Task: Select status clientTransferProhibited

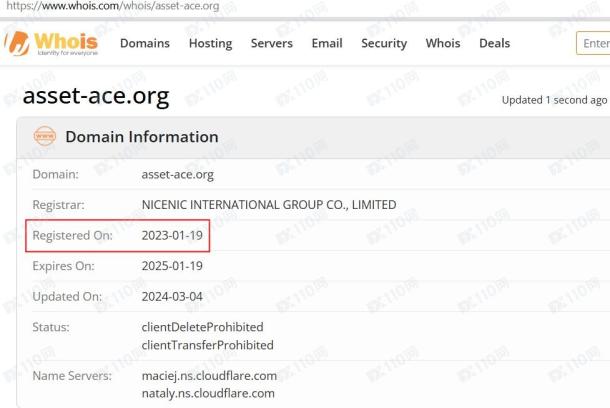Action: 207,345
